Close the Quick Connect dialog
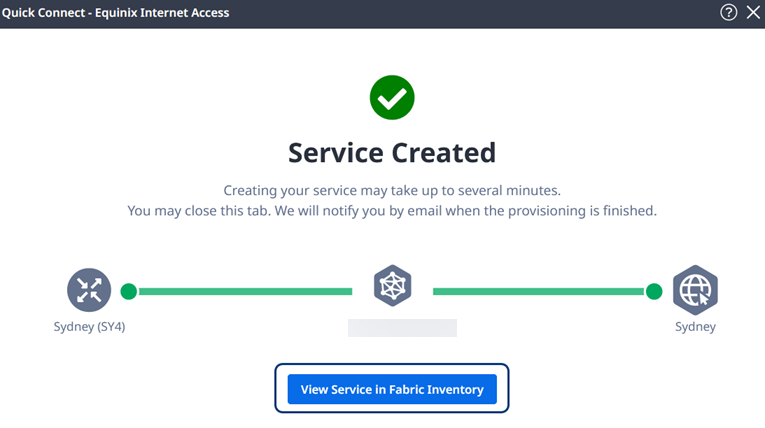 753,12
